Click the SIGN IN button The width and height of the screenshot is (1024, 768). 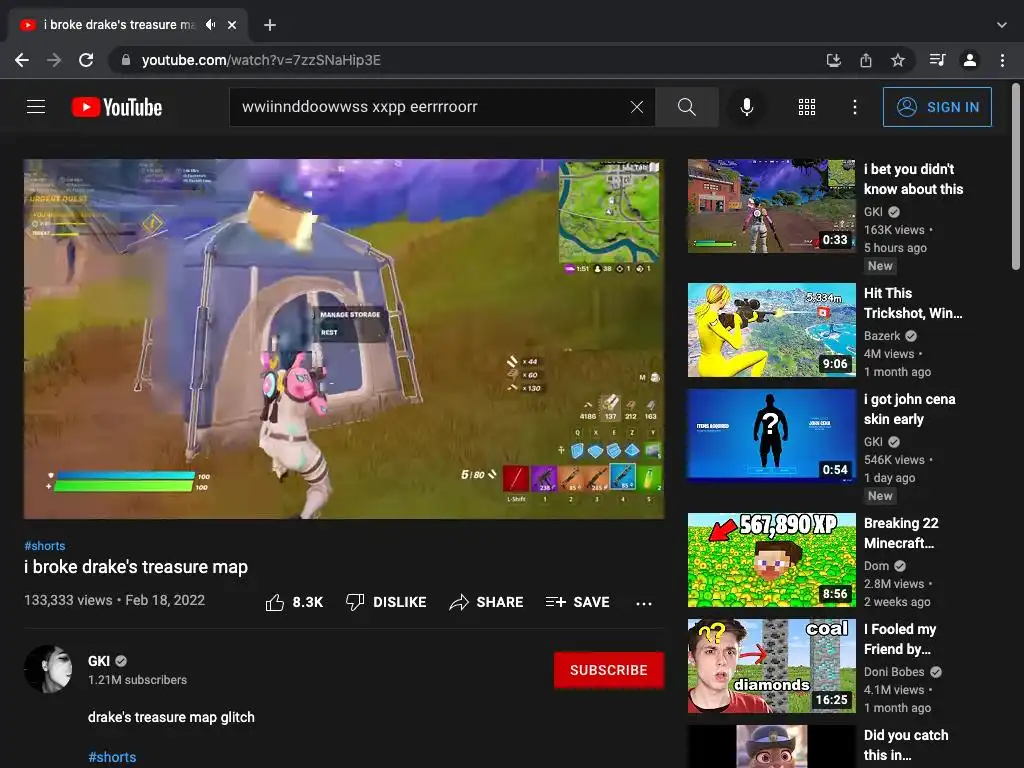tap(937, 107)
